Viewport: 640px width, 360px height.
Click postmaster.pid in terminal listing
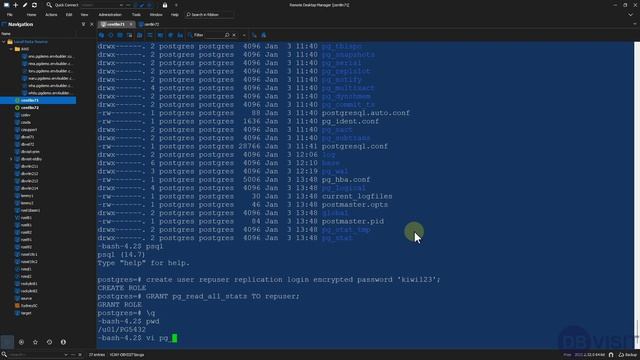coord(353,221)
